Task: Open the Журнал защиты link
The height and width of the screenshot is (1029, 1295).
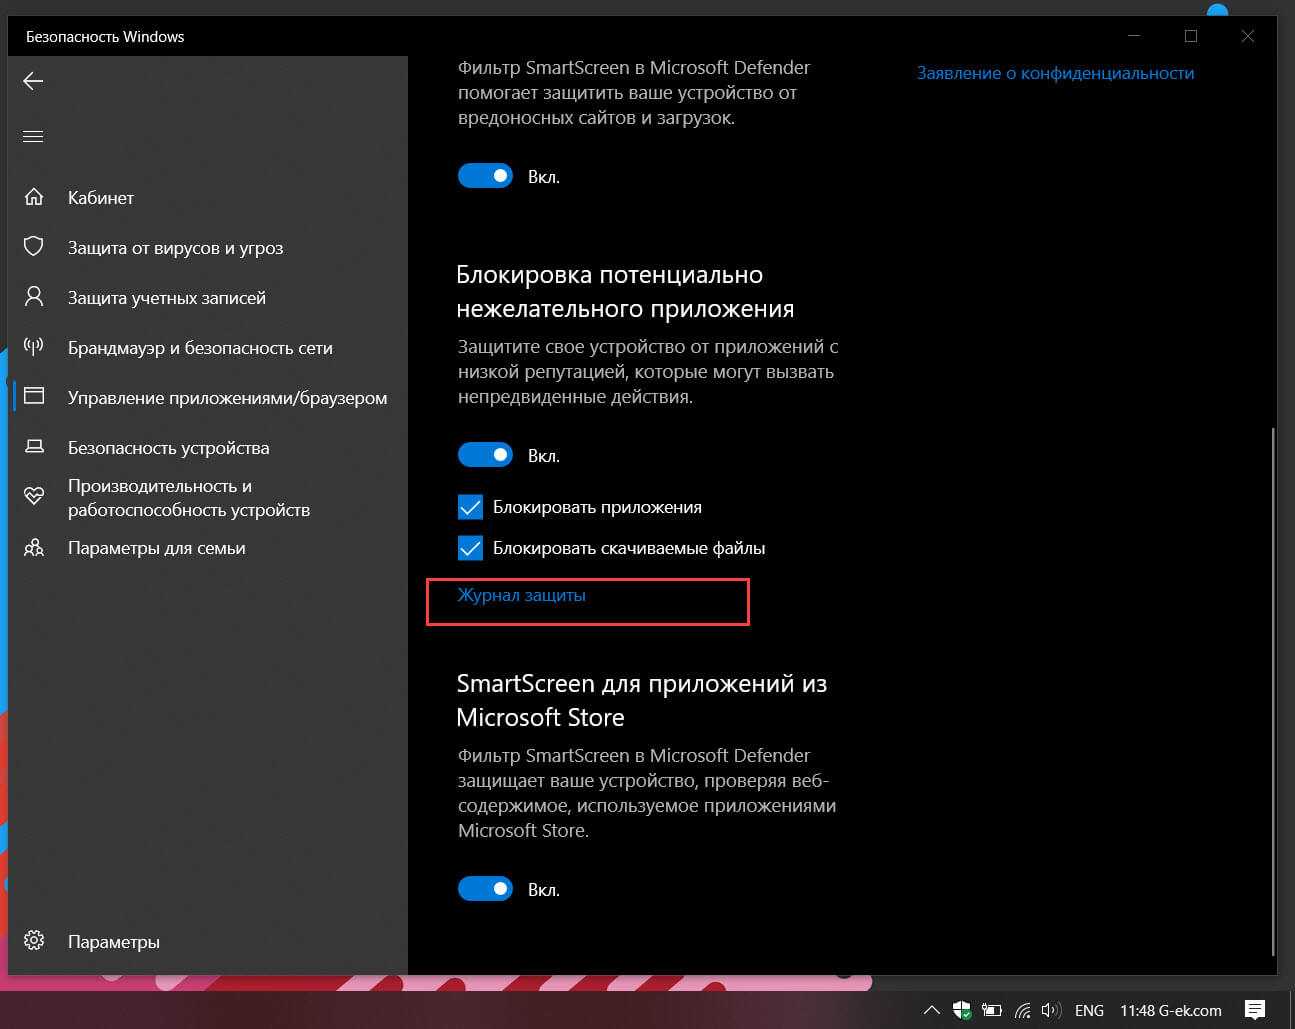Action: (521, 595)
